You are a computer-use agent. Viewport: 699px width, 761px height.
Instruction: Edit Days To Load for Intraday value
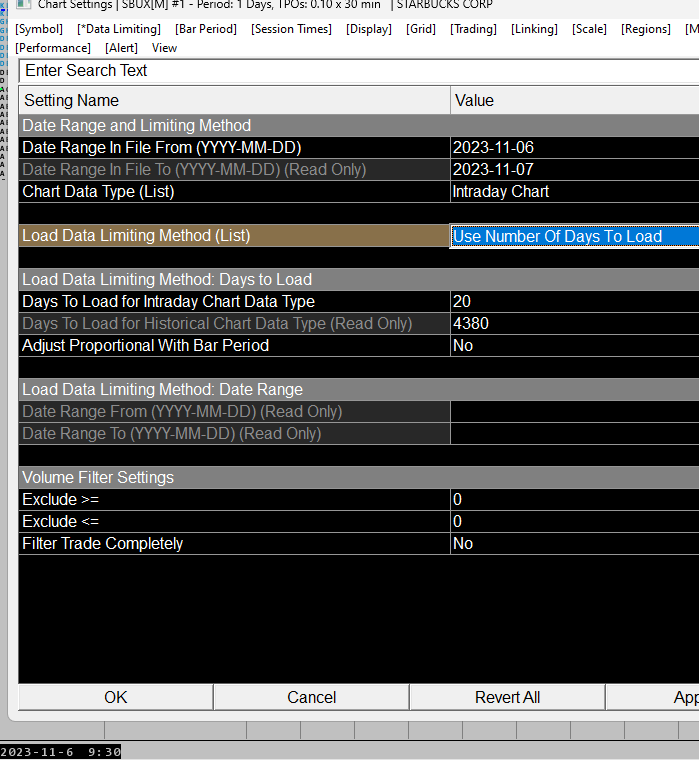[575, 301]
